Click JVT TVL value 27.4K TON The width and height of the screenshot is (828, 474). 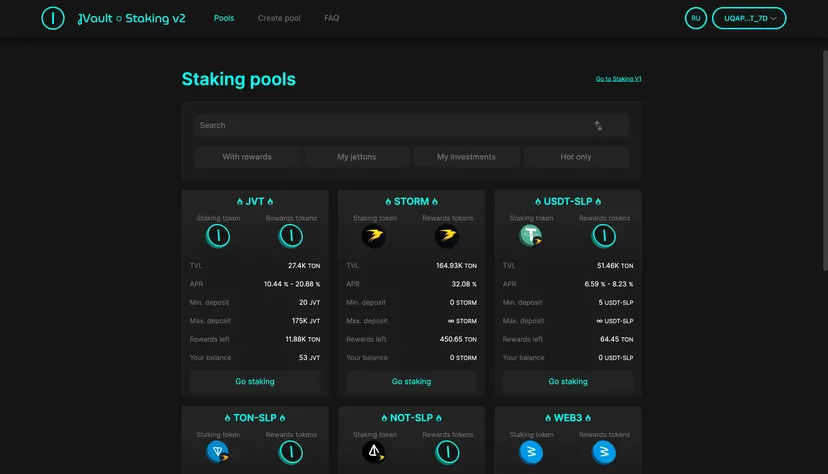[x=304, y=266]
